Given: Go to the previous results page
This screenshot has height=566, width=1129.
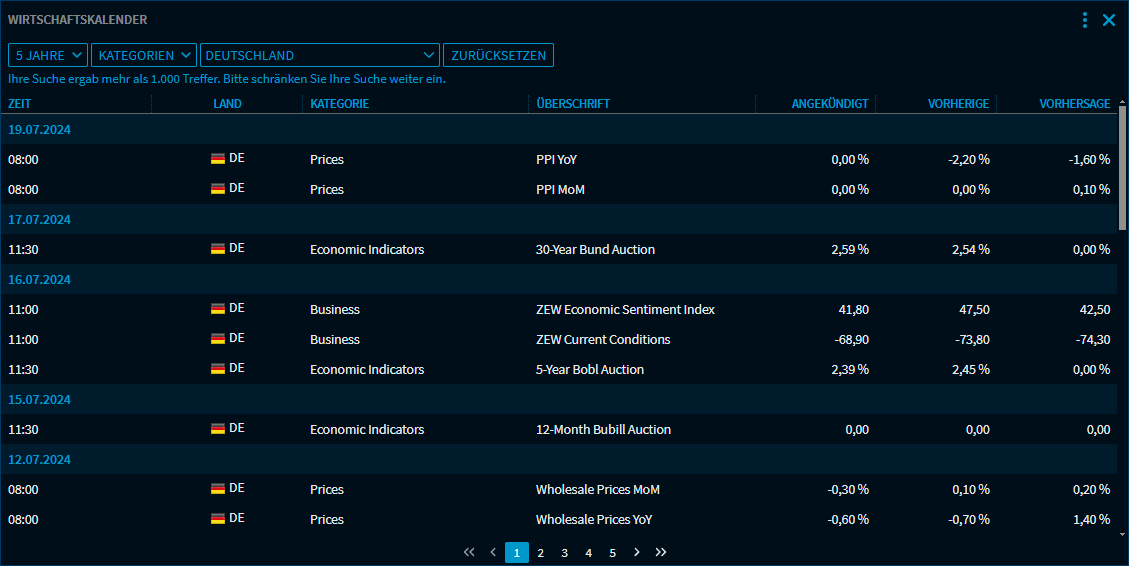Looking at the screenshot, I should click(493, 552).
